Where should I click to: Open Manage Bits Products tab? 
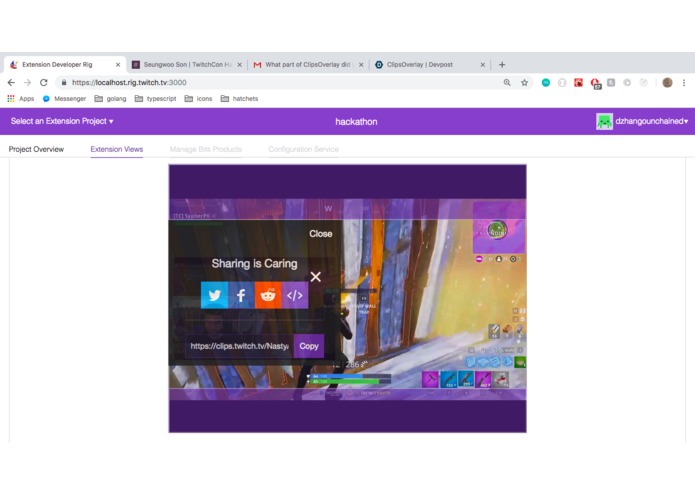(x=206, y=149)
